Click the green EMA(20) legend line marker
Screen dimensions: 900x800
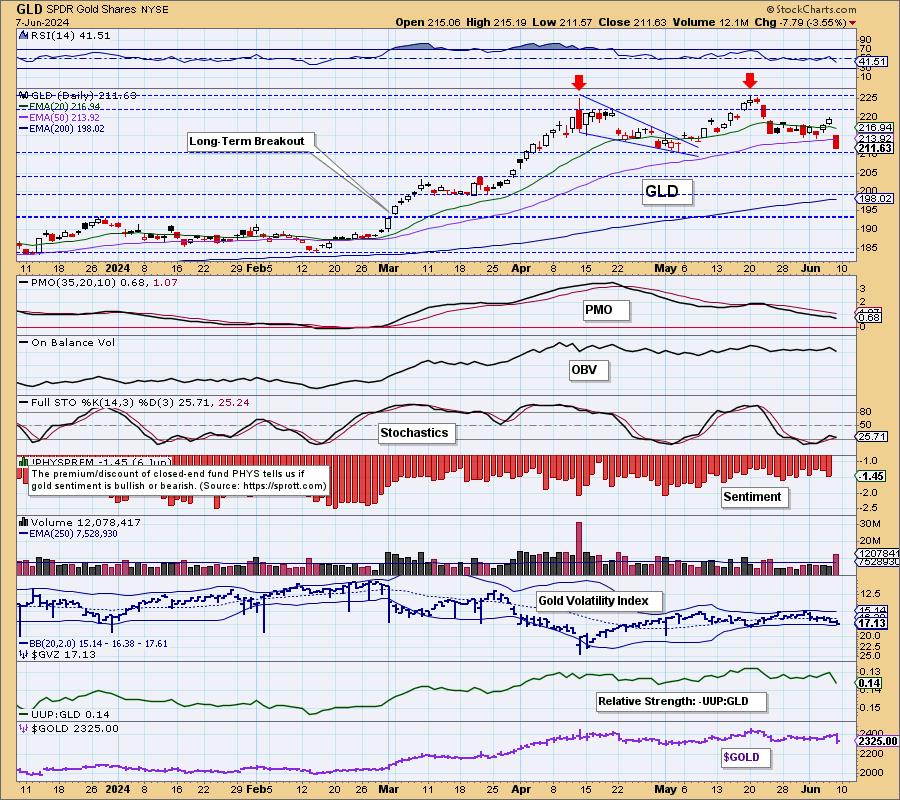click(x=24, y=107)
